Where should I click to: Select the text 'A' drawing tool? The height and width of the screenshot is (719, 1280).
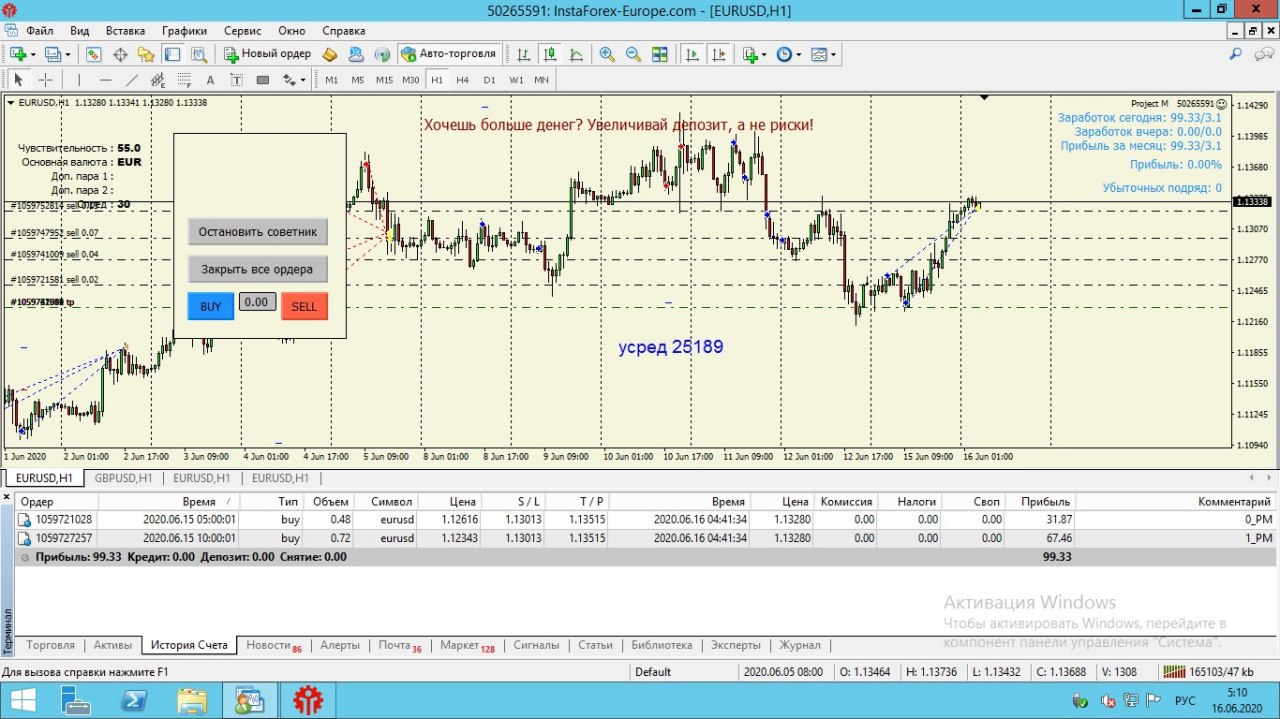pos(210,80)
